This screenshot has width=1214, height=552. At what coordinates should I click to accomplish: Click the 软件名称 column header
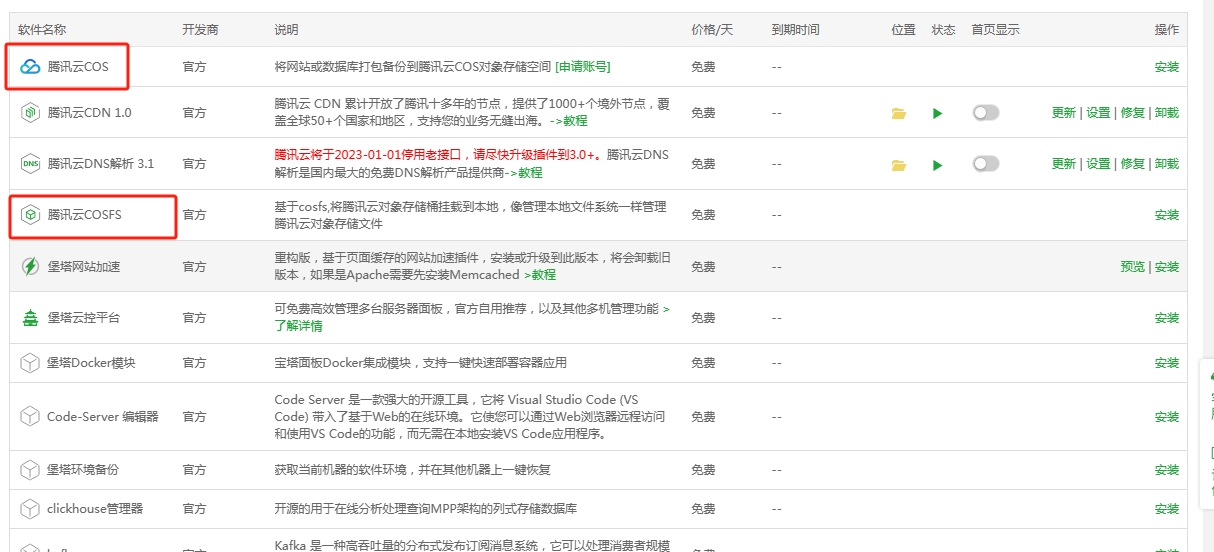click(42, 30)
